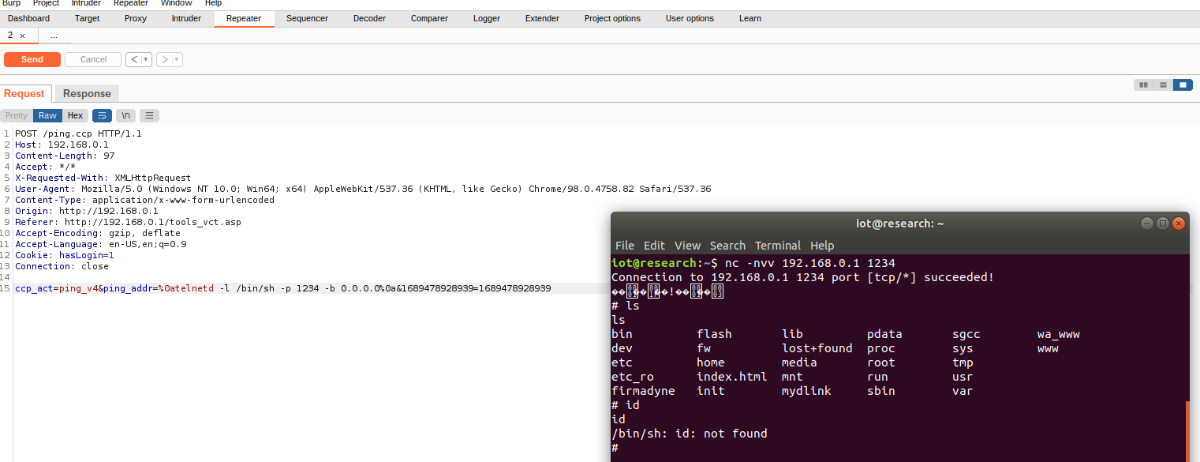The height and width of the screenshot is (462, 1200).
Task: Click the Host: 192.168.0.1 header line
Action: 62,144
